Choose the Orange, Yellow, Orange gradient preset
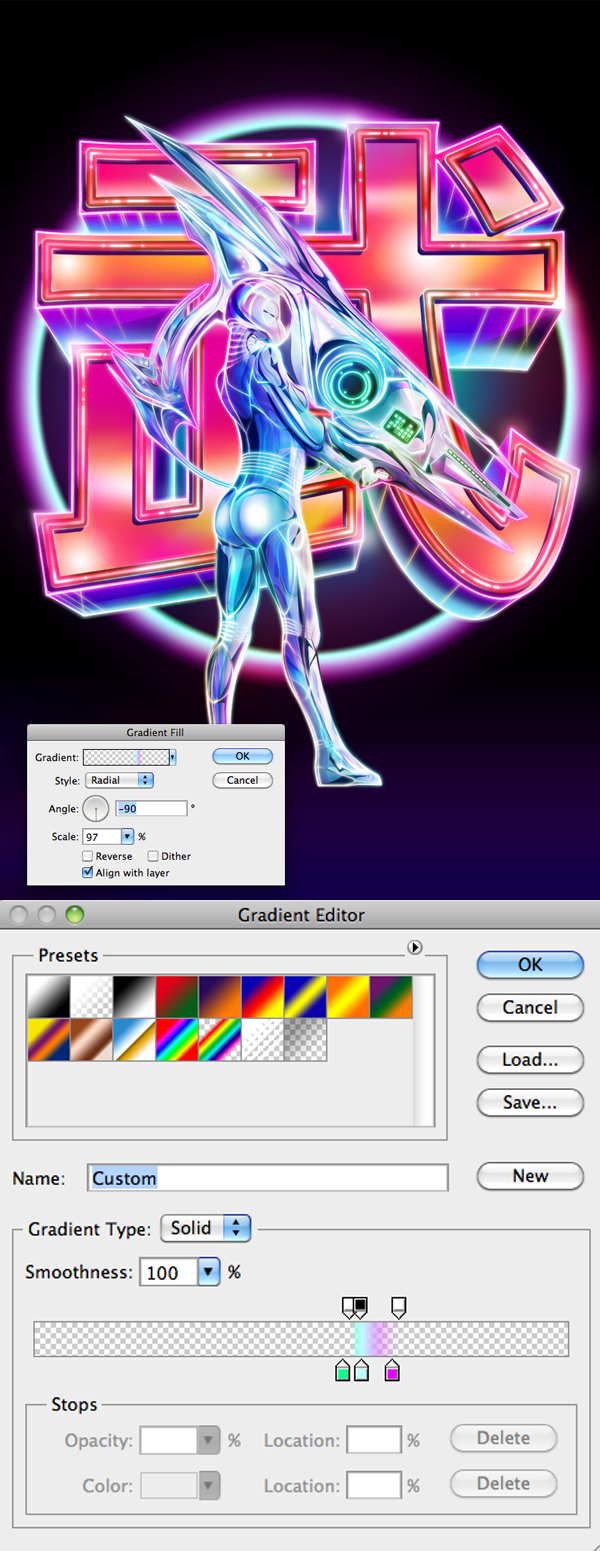This screenshot has width=600, height=1551. coord(346,995)
